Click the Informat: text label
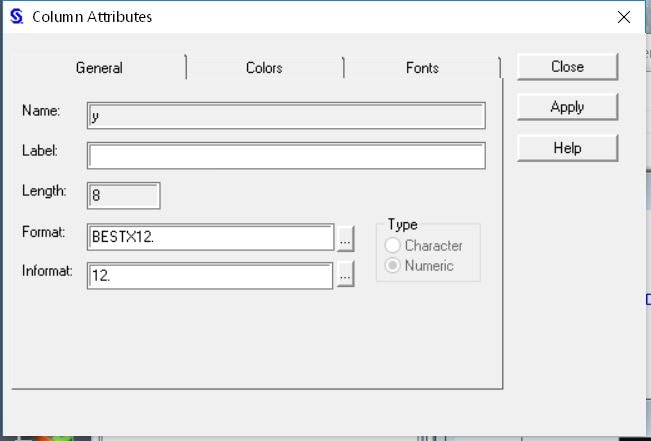651x441 pixels. pyautogui.click(x=47, y=271)
